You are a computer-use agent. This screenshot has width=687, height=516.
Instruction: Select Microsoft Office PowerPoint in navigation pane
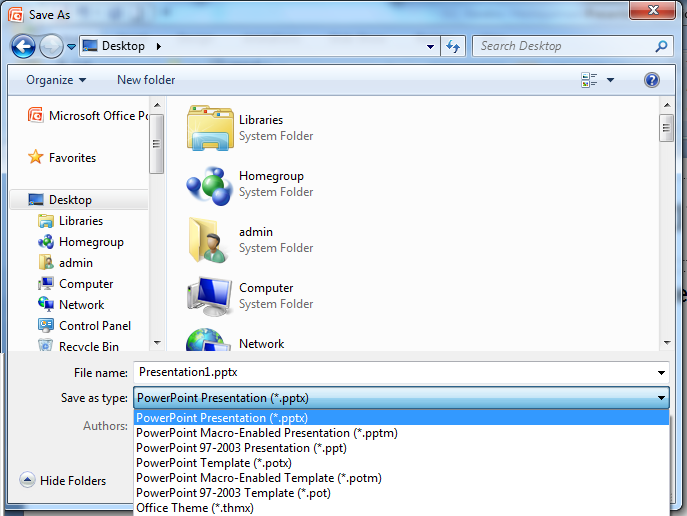click(x=88, y=116)
